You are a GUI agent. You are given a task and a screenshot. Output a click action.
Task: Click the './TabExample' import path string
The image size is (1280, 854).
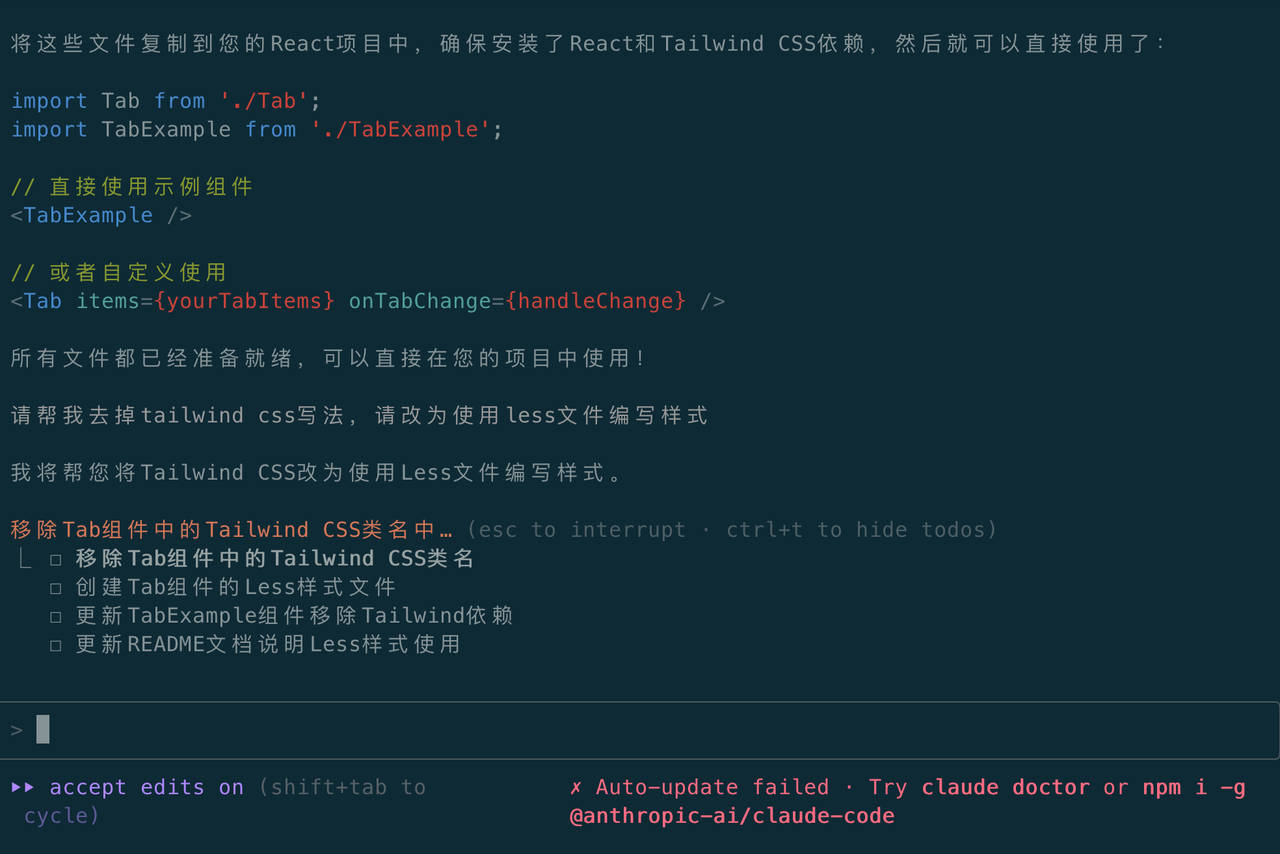coord(400,130)
